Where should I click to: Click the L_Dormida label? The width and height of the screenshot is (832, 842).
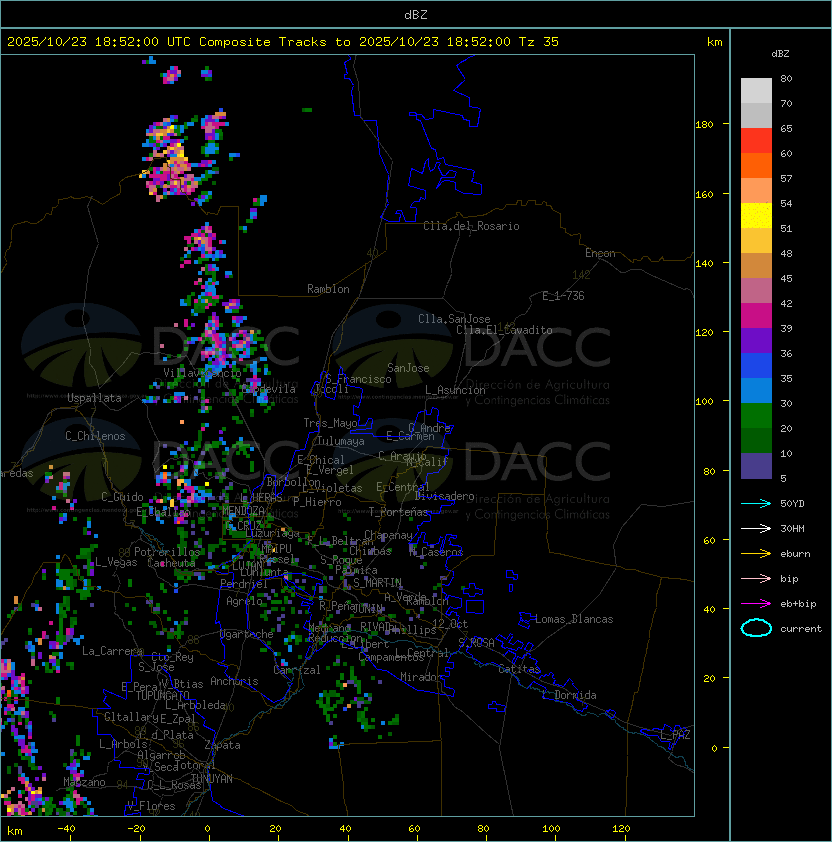(x=569, y=695)
